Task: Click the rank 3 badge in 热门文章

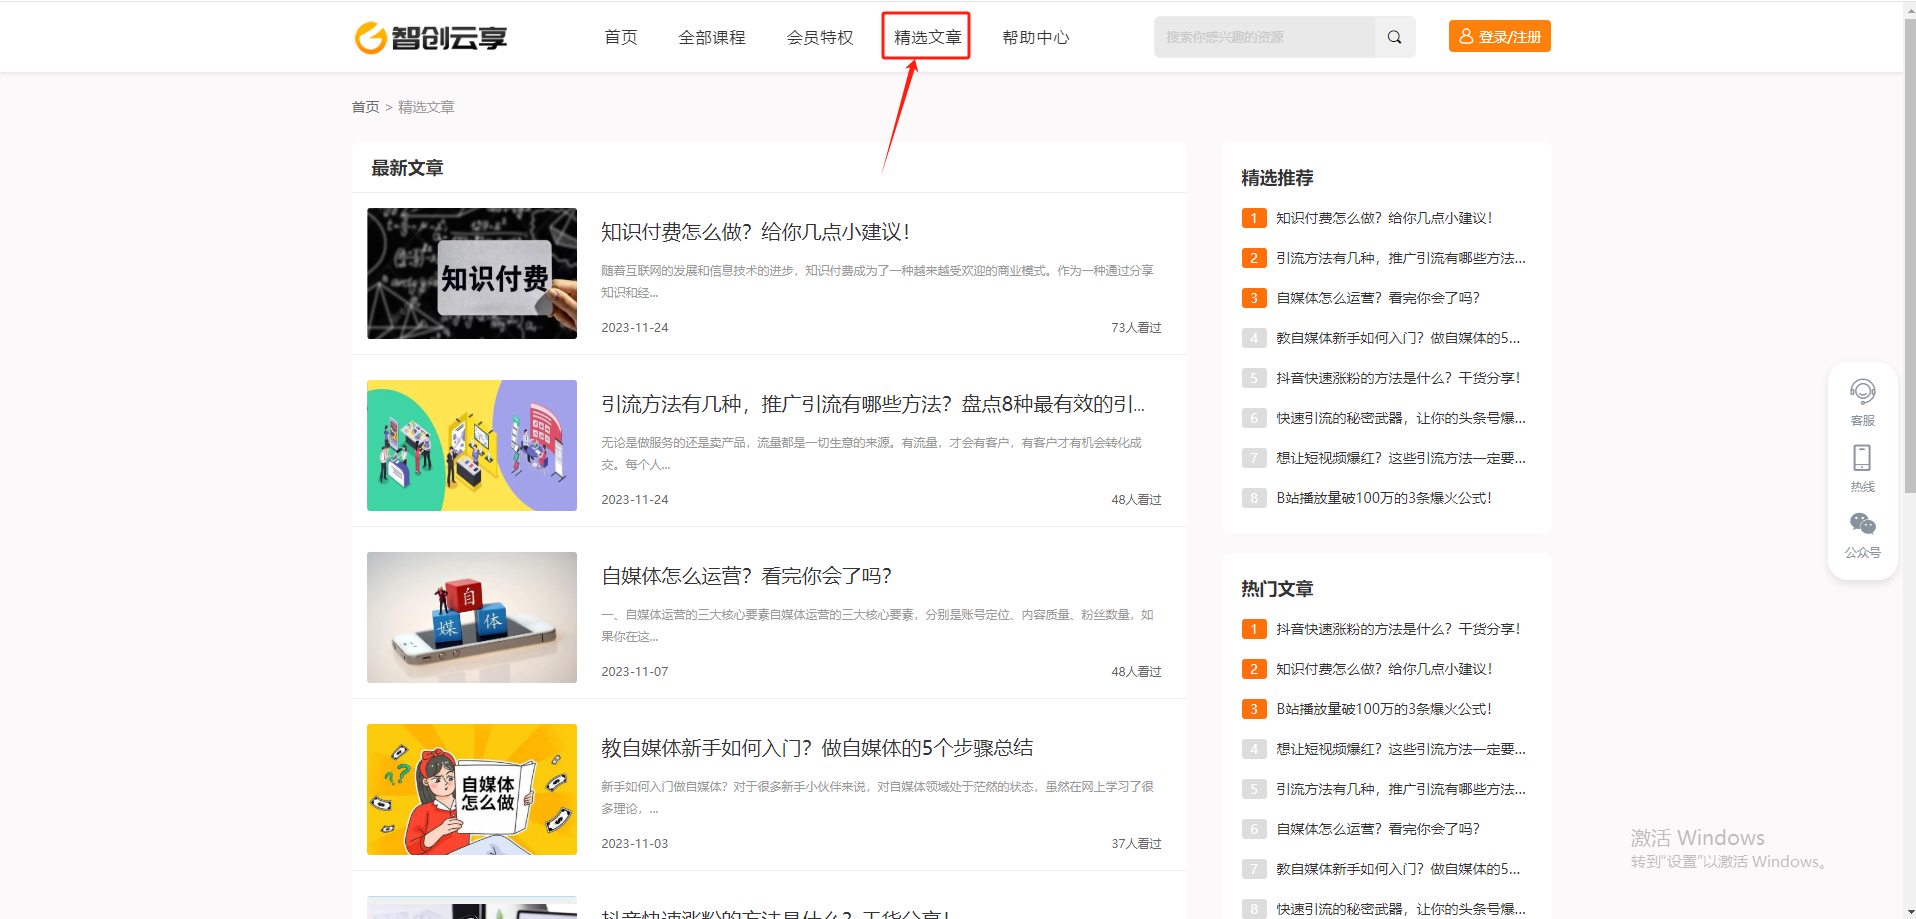Action: coord(1254,709)
